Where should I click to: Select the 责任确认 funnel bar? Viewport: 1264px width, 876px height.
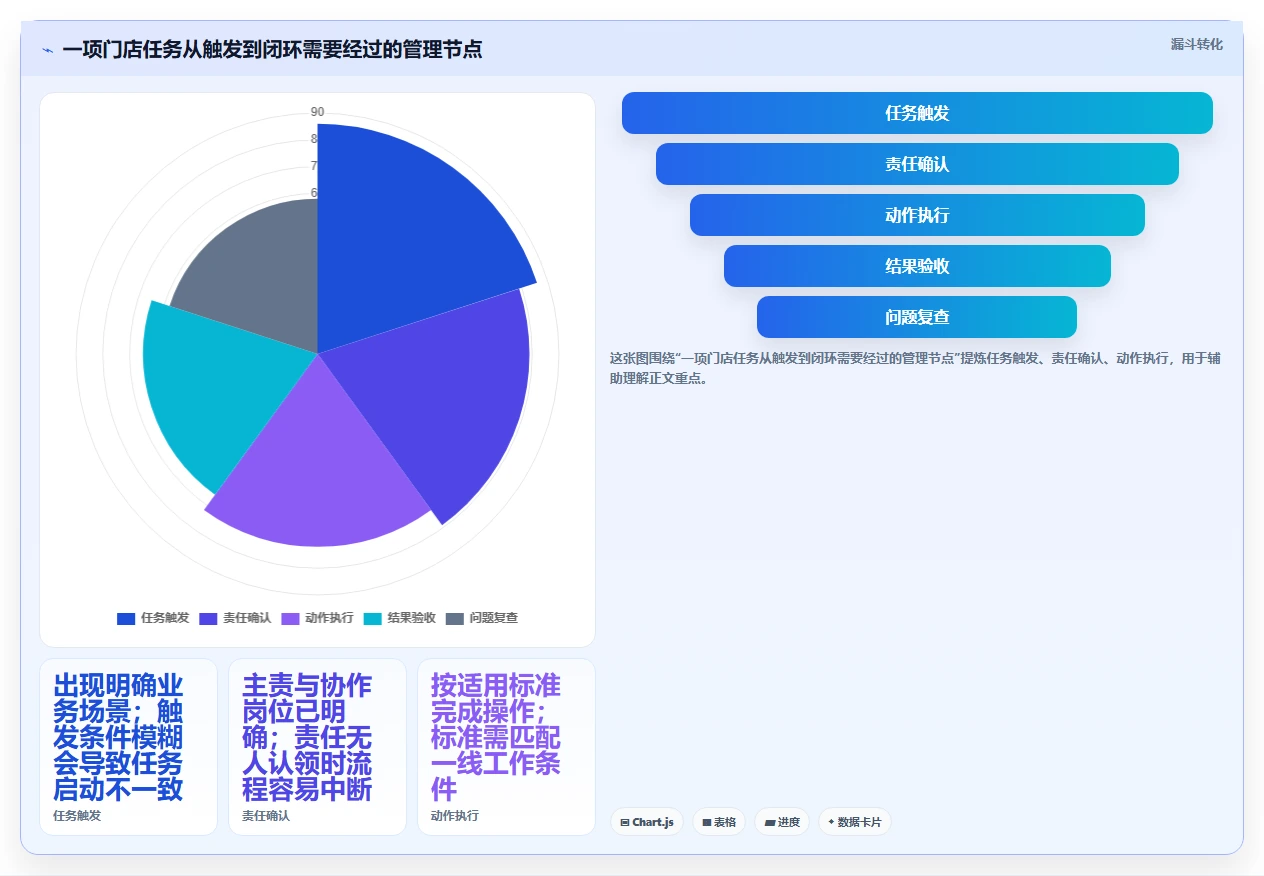[917, 164]
